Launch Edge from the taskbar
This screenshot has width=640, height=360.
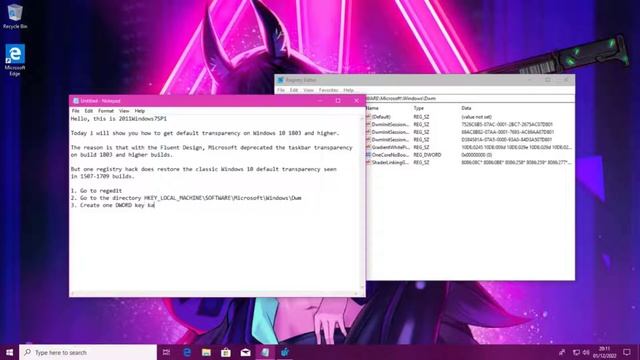(x=187, y=352)
